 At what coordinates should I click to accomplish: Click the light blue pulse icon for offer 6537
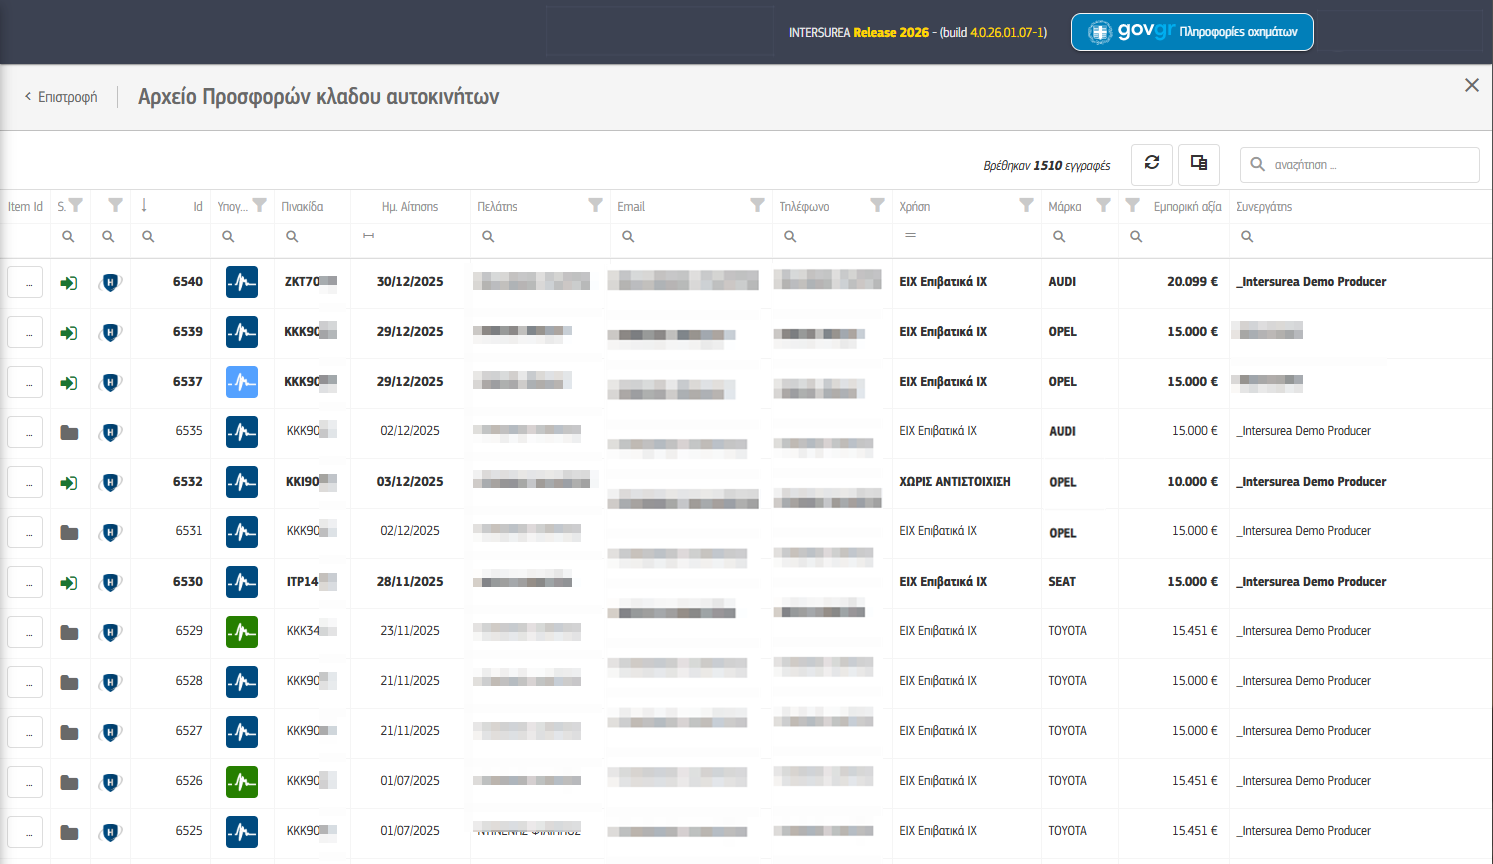pyautogui.click(x=242, y=382)
